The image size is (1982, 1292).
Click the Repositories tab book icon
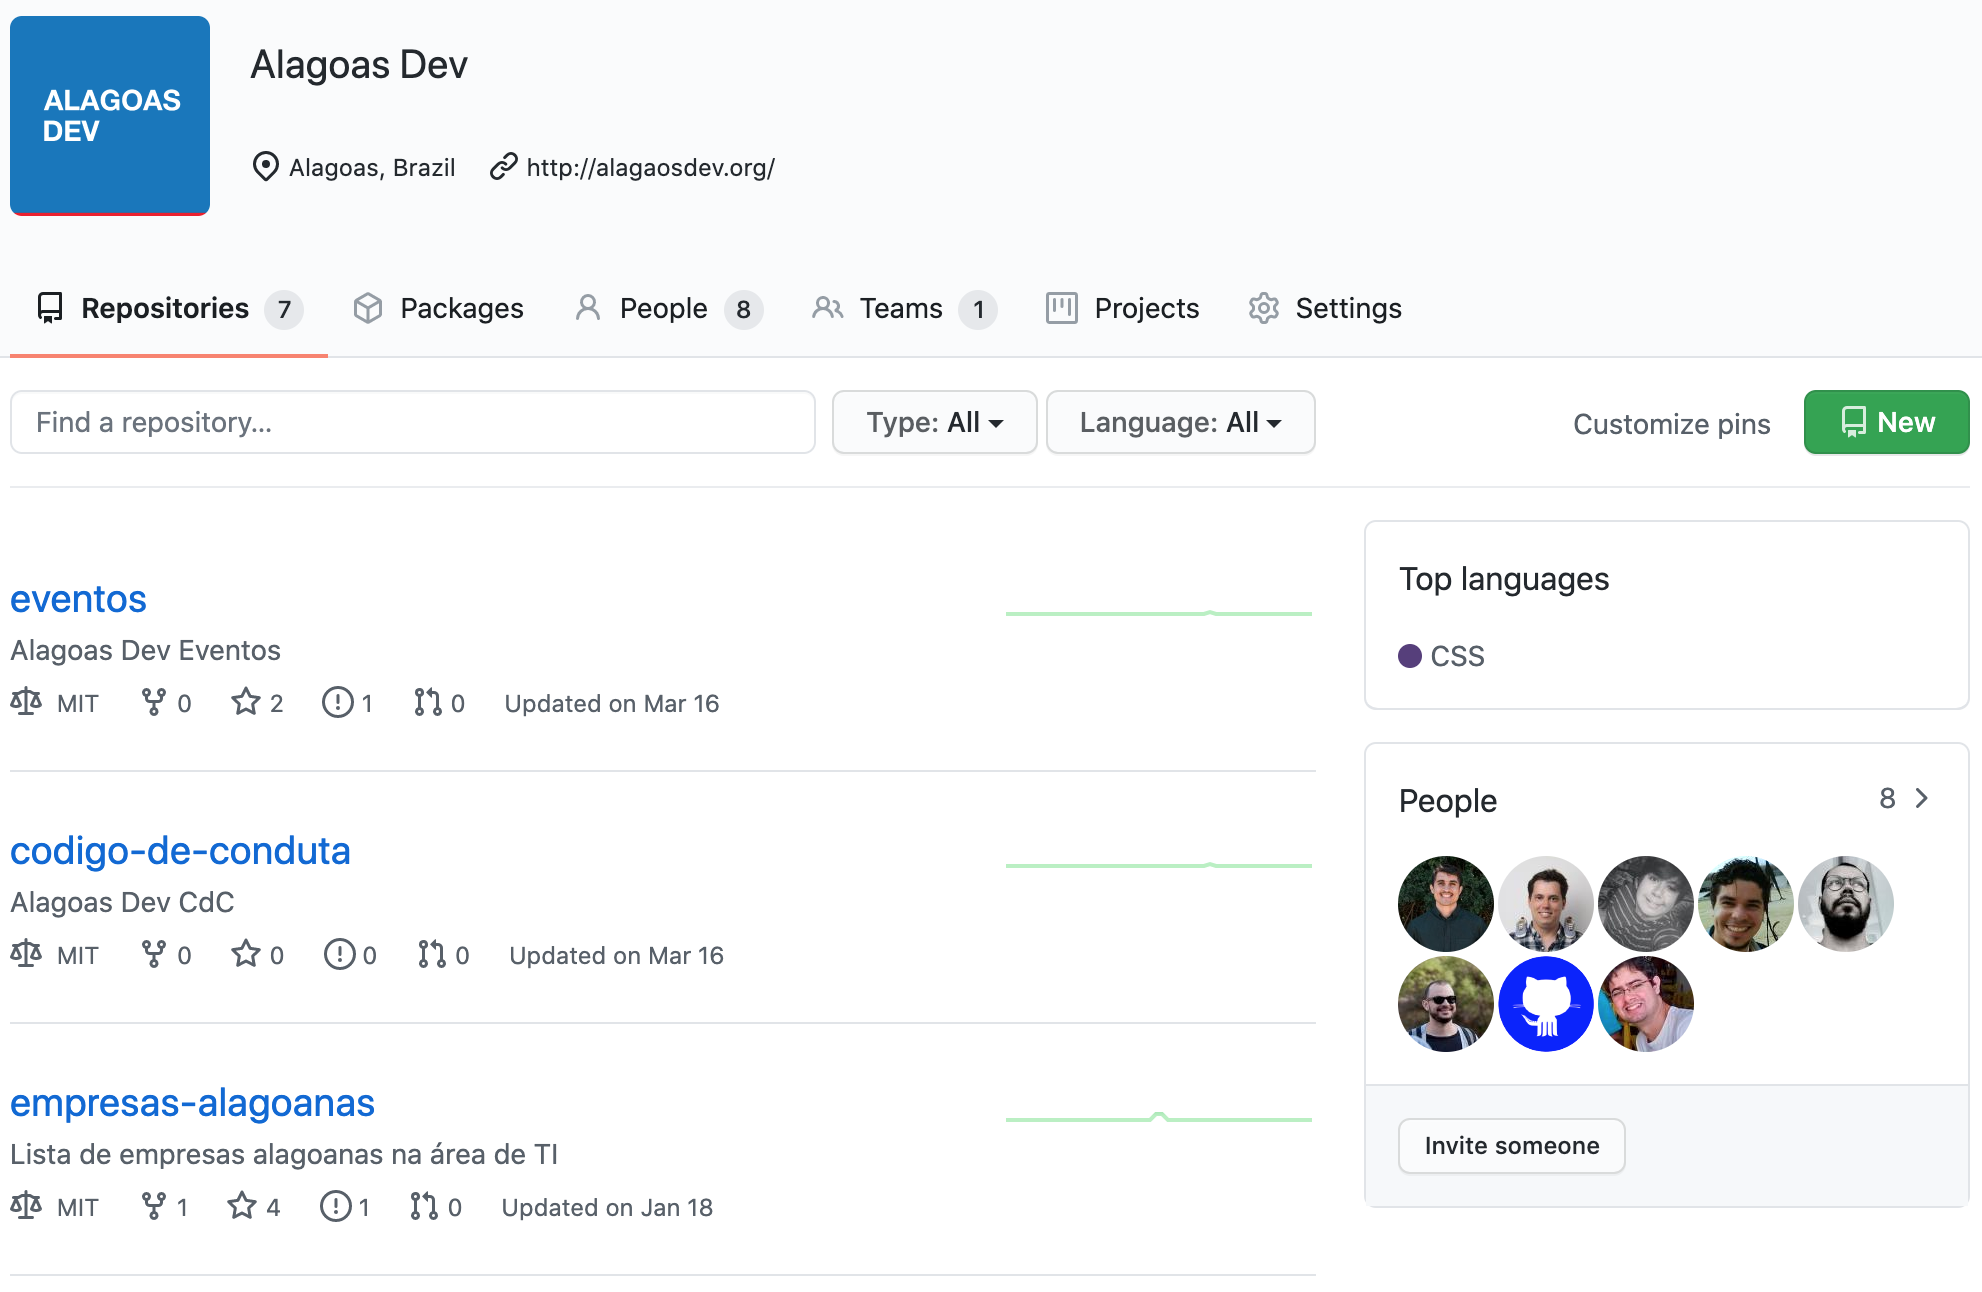[x=50, y=308]
